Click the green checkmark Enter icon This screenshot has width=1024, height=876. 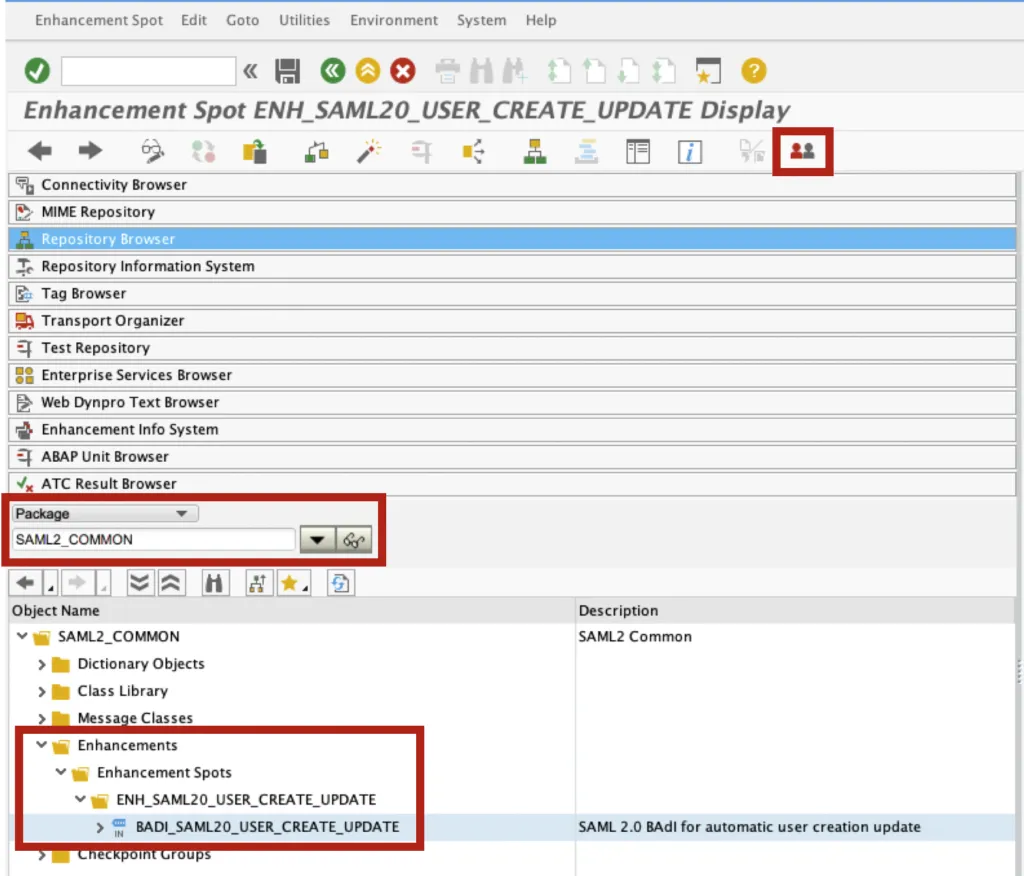(x=37, y=71)
